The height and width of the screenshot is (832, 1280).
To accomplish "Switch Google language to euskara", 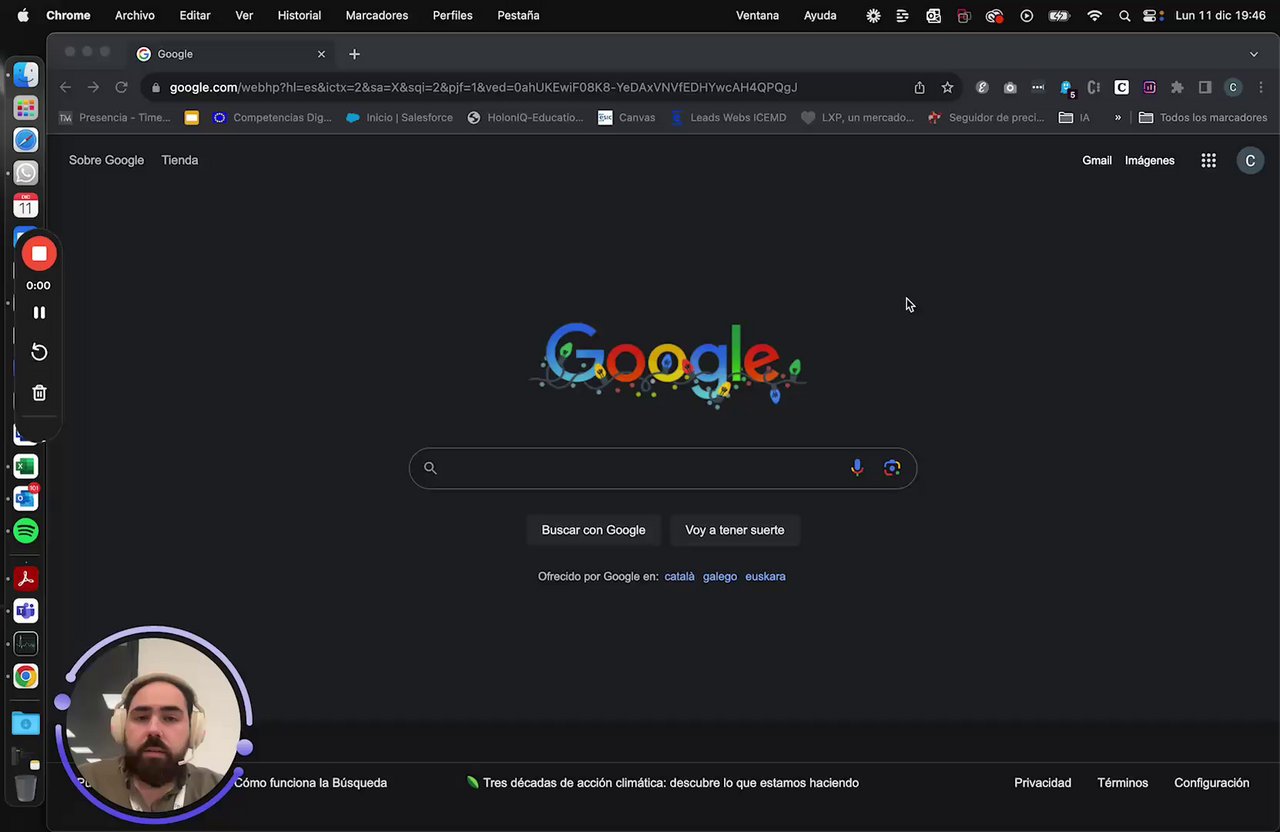I will (x=765, y=576).
